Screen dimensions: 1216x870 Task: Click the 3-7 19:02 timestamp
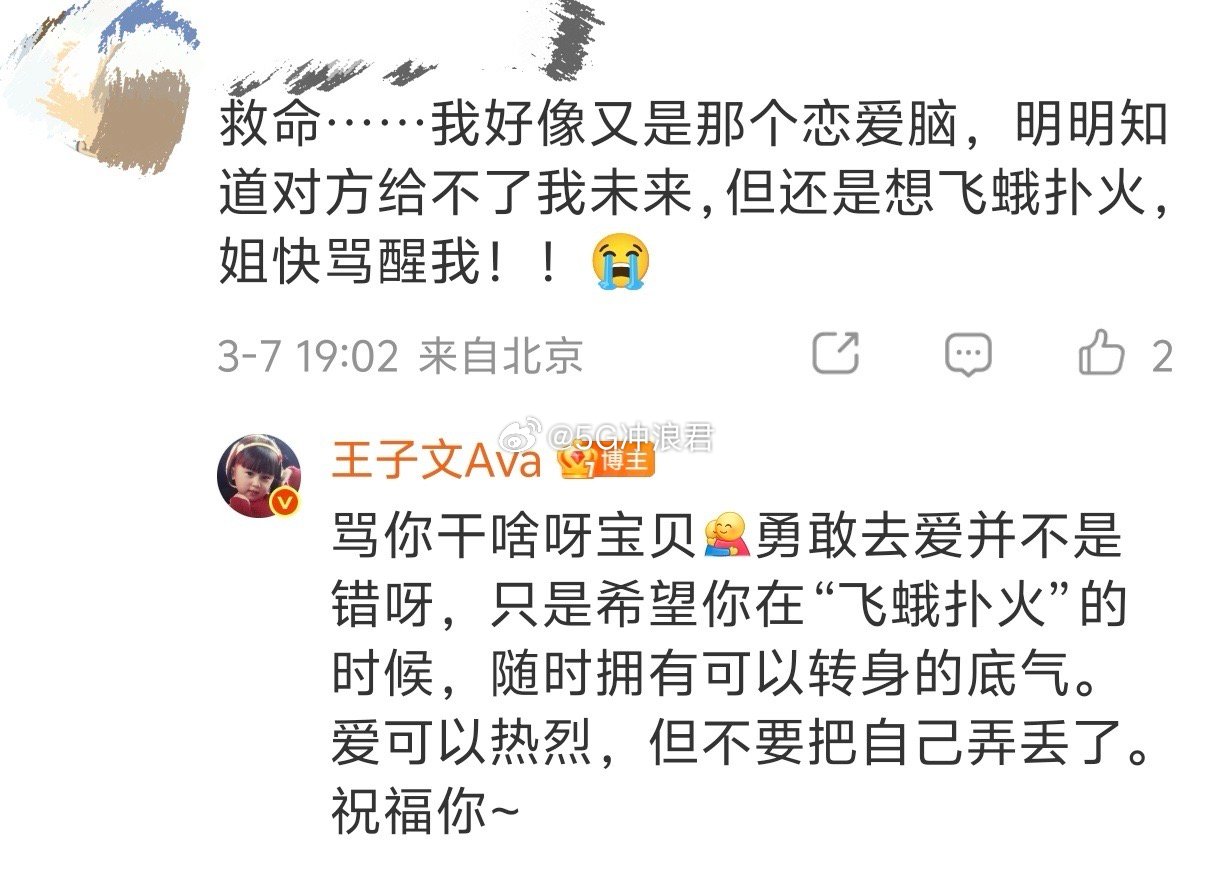(x=308, y=356)
